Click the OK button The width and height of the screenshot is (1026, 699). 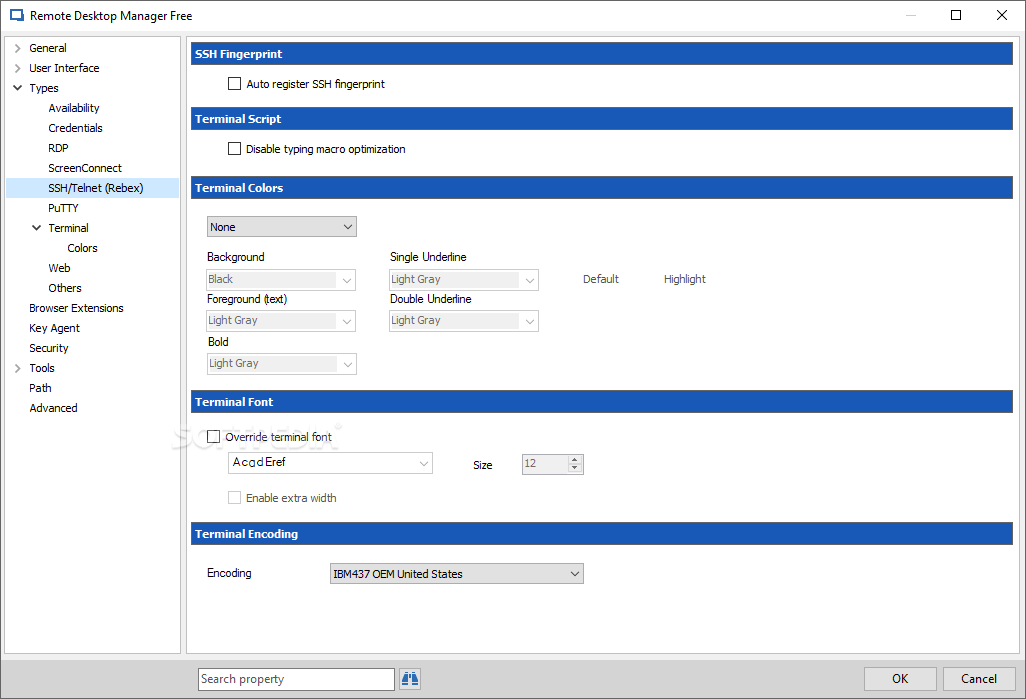(900, 679)
